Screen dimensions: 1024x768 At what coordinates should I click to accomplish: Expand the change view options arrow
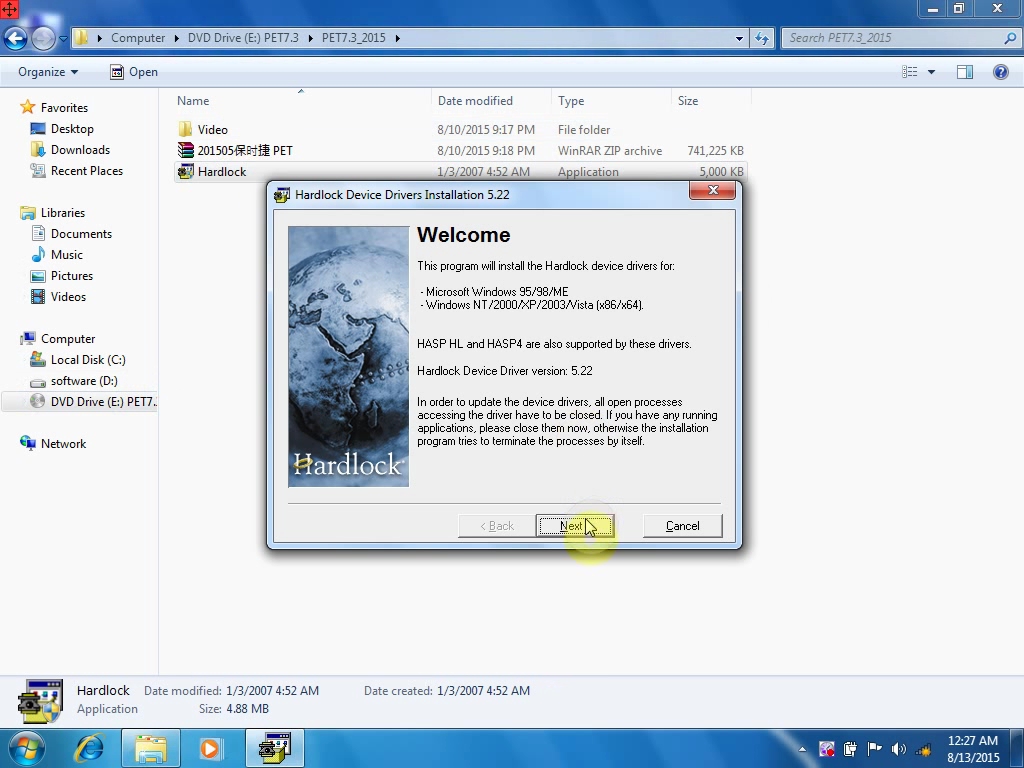tap(931, 72)
